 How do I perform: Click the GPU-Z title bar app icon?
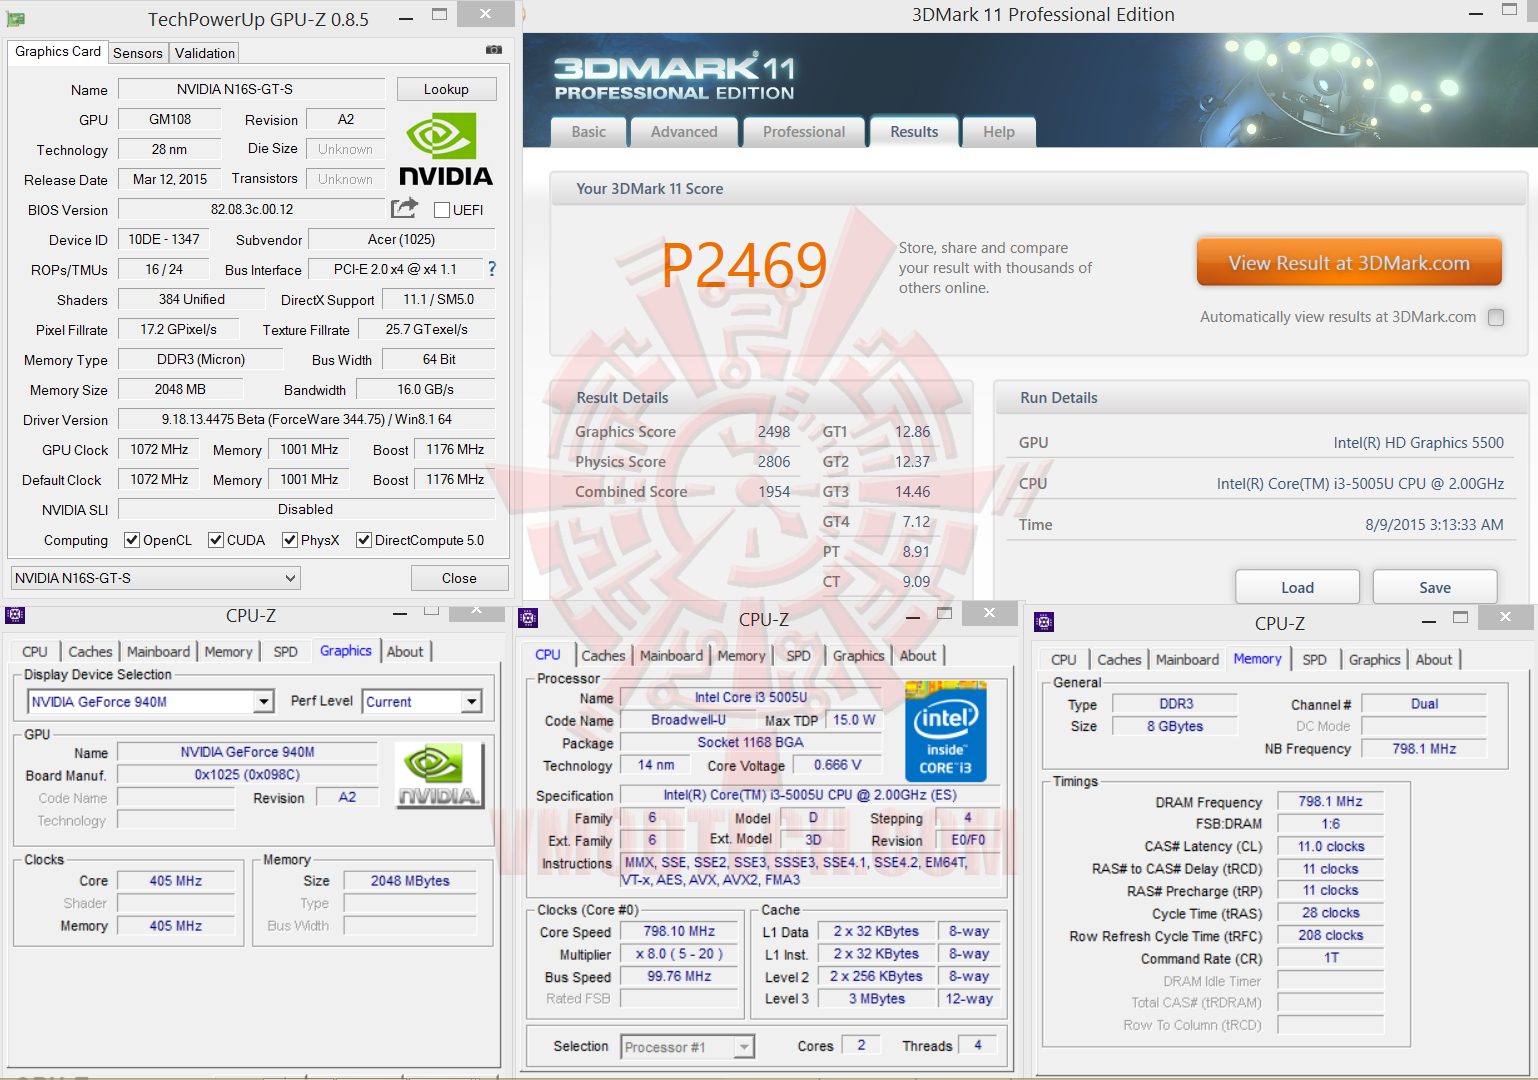[16, 19]
